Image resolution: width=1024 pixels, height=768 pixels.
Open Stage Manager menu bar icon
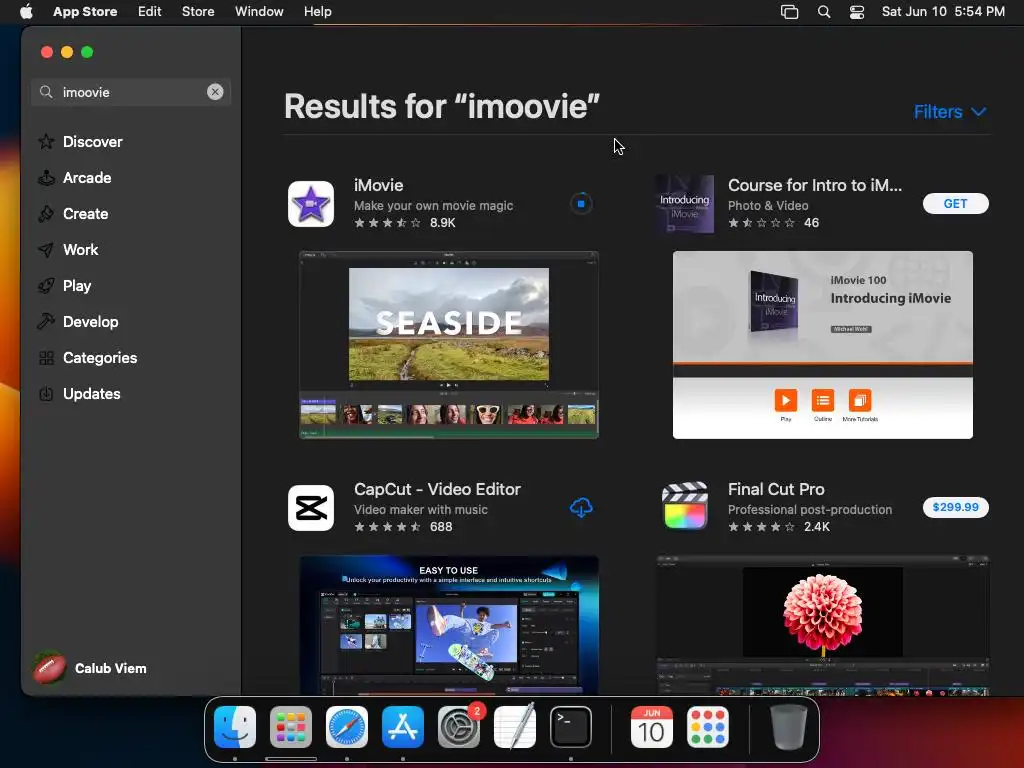pos(790,12)
